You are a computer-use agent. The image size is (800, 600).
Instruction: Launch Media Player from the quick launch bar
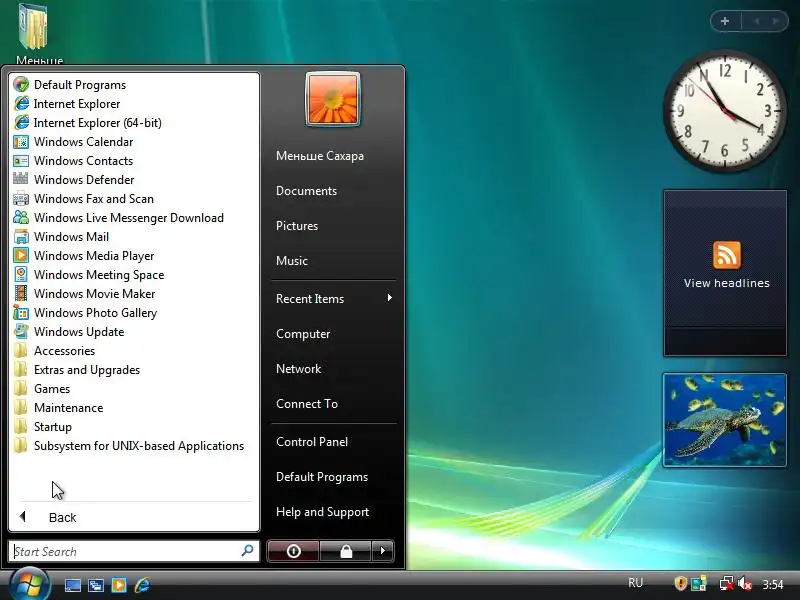[119, 585]
